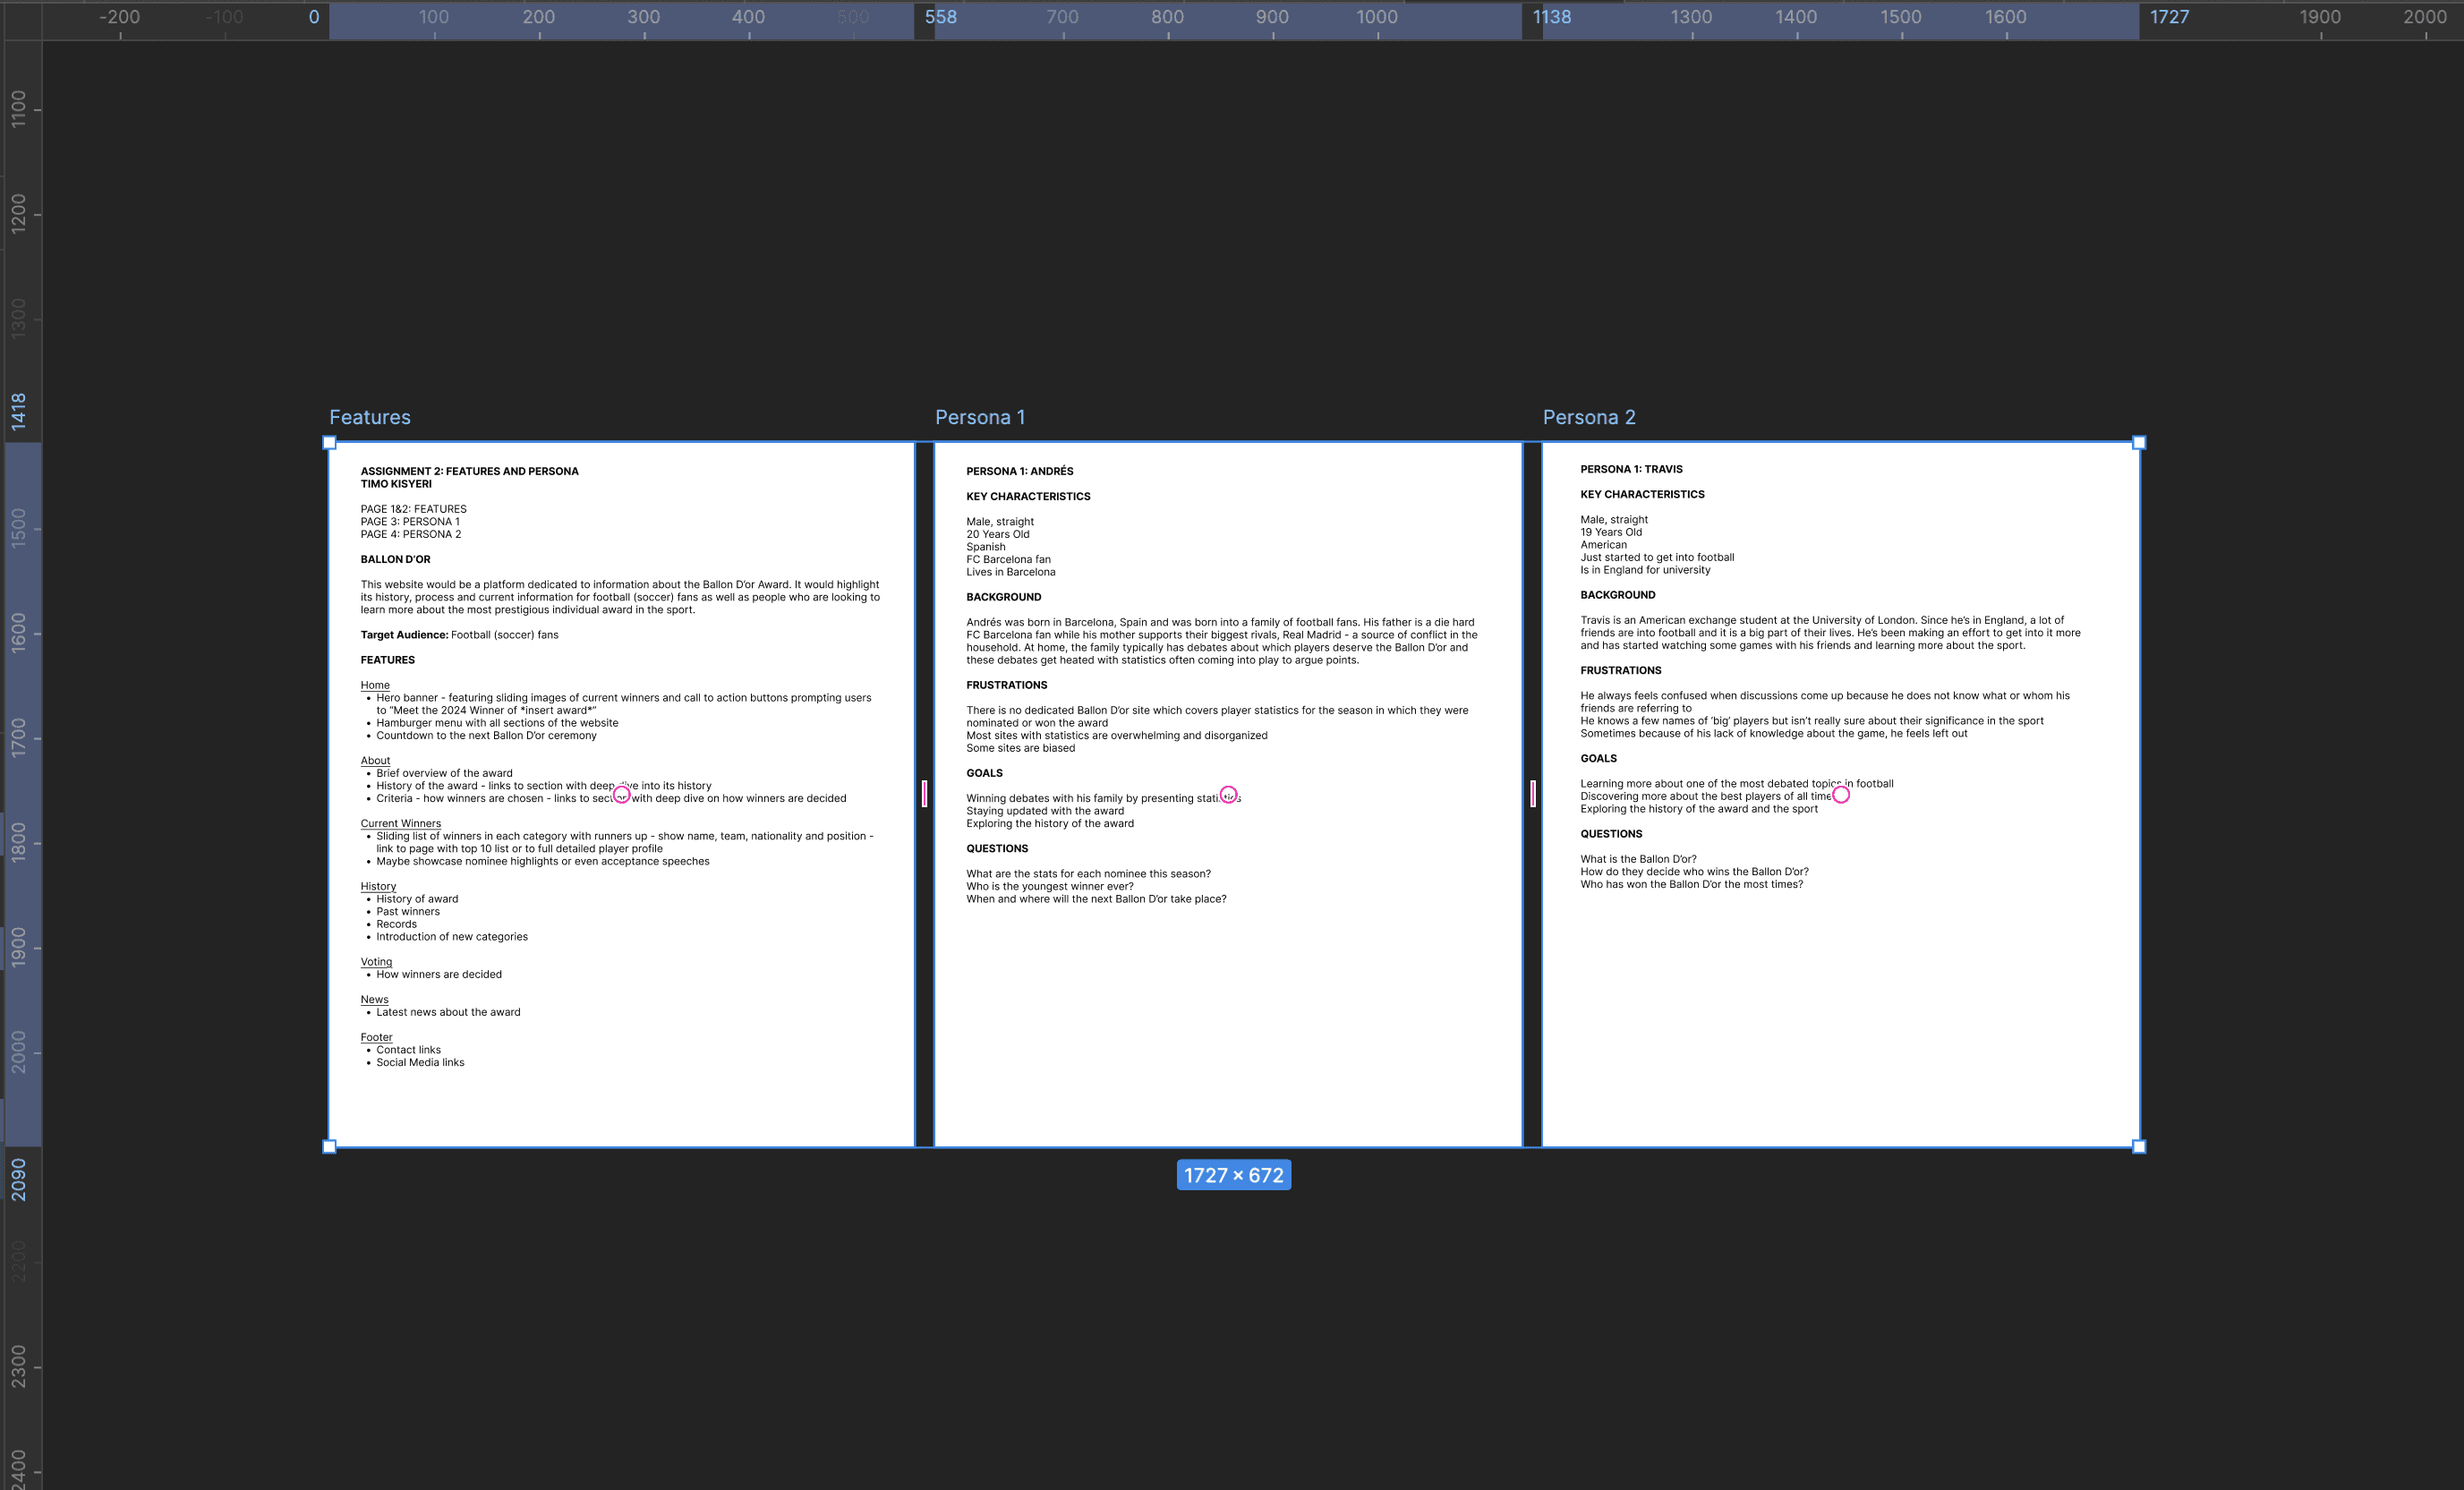Click the PERSONA 1: TRAVIS heading text
The height and width of the screenshot is (1490, 2464).
pos(1630,469)
